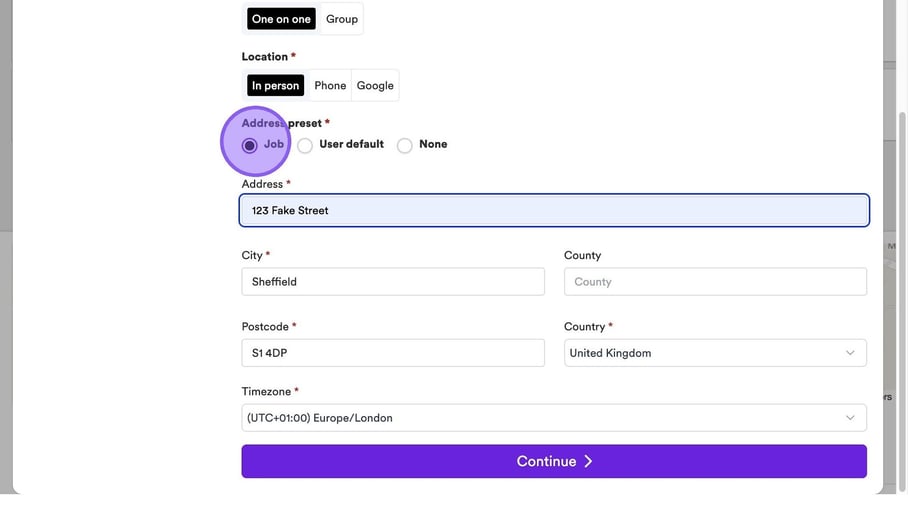Edit the Postcode field S1 4DP
Viewport: 908px width, 507px height.
(393, 353)
